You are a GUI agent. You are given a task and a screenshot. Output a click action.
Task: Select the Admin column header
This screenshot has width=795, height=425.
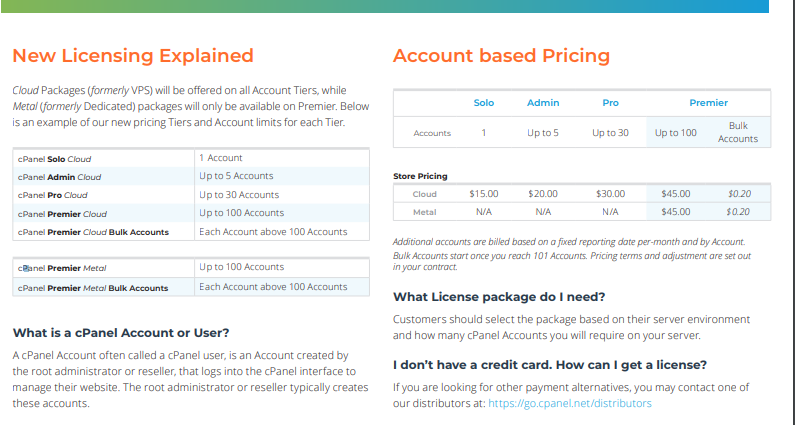click(543, 103)
